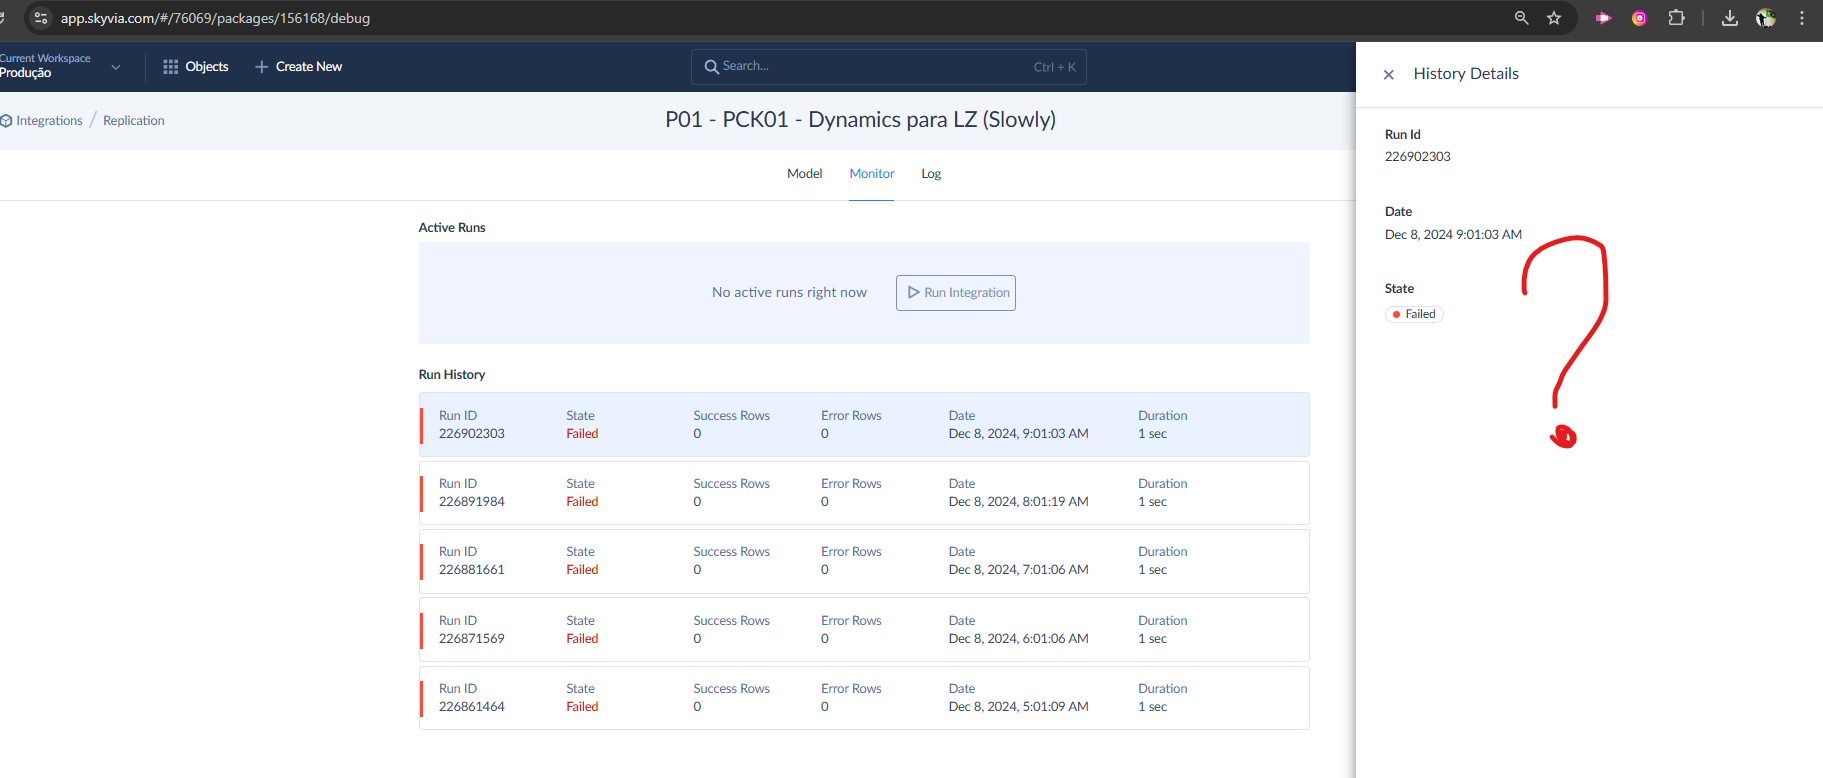Click 'No active runs right now' text

789,293
